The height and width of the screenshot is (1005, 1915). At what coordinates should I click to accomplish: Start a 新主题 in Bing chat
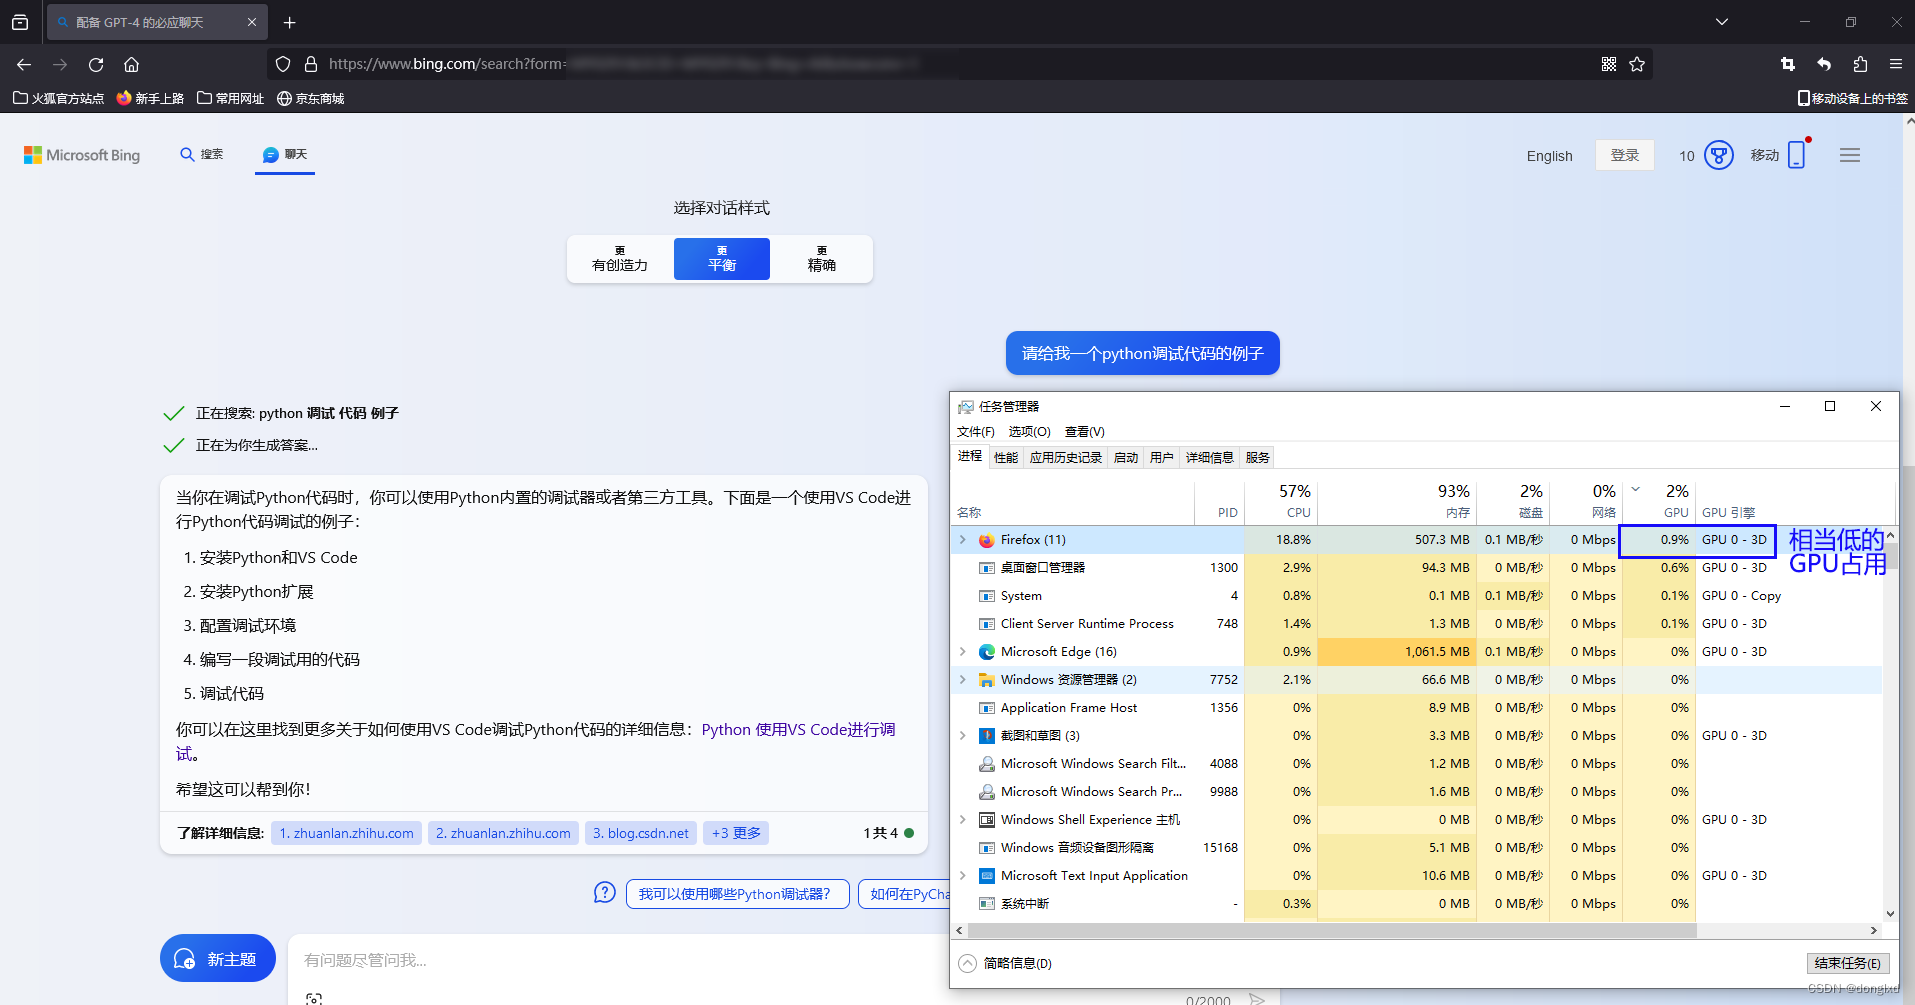(x=218, y=959)
